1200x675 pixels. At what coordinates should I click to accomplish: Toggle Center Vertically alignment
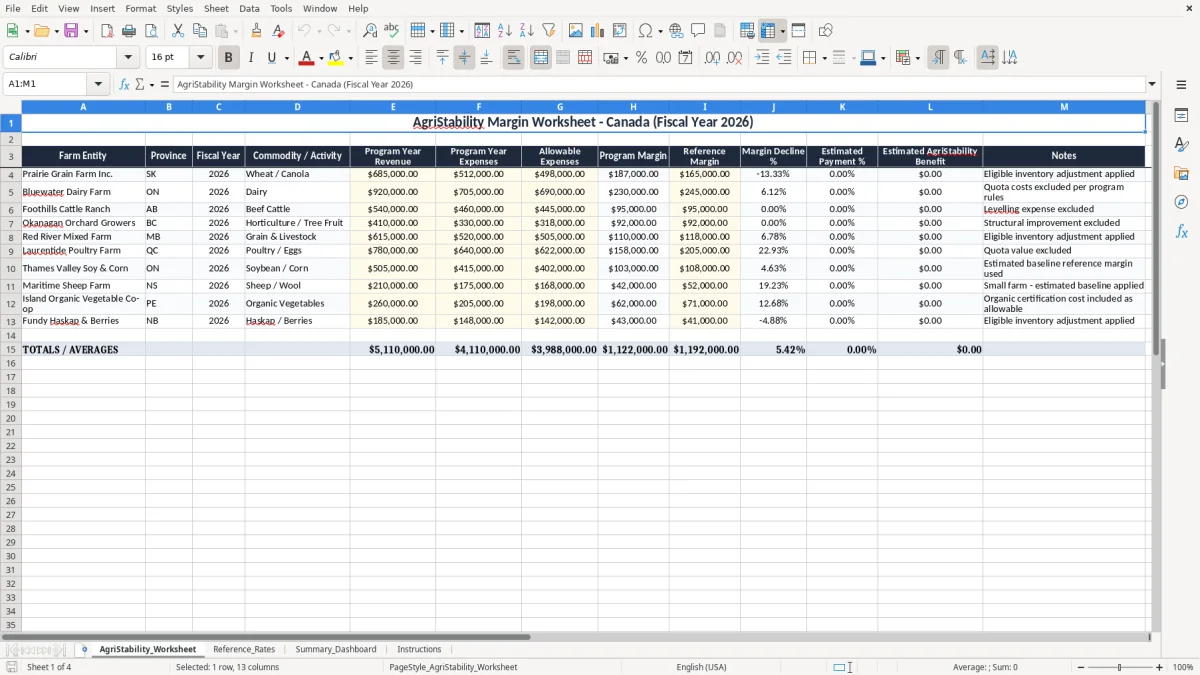tap(464, 57)
